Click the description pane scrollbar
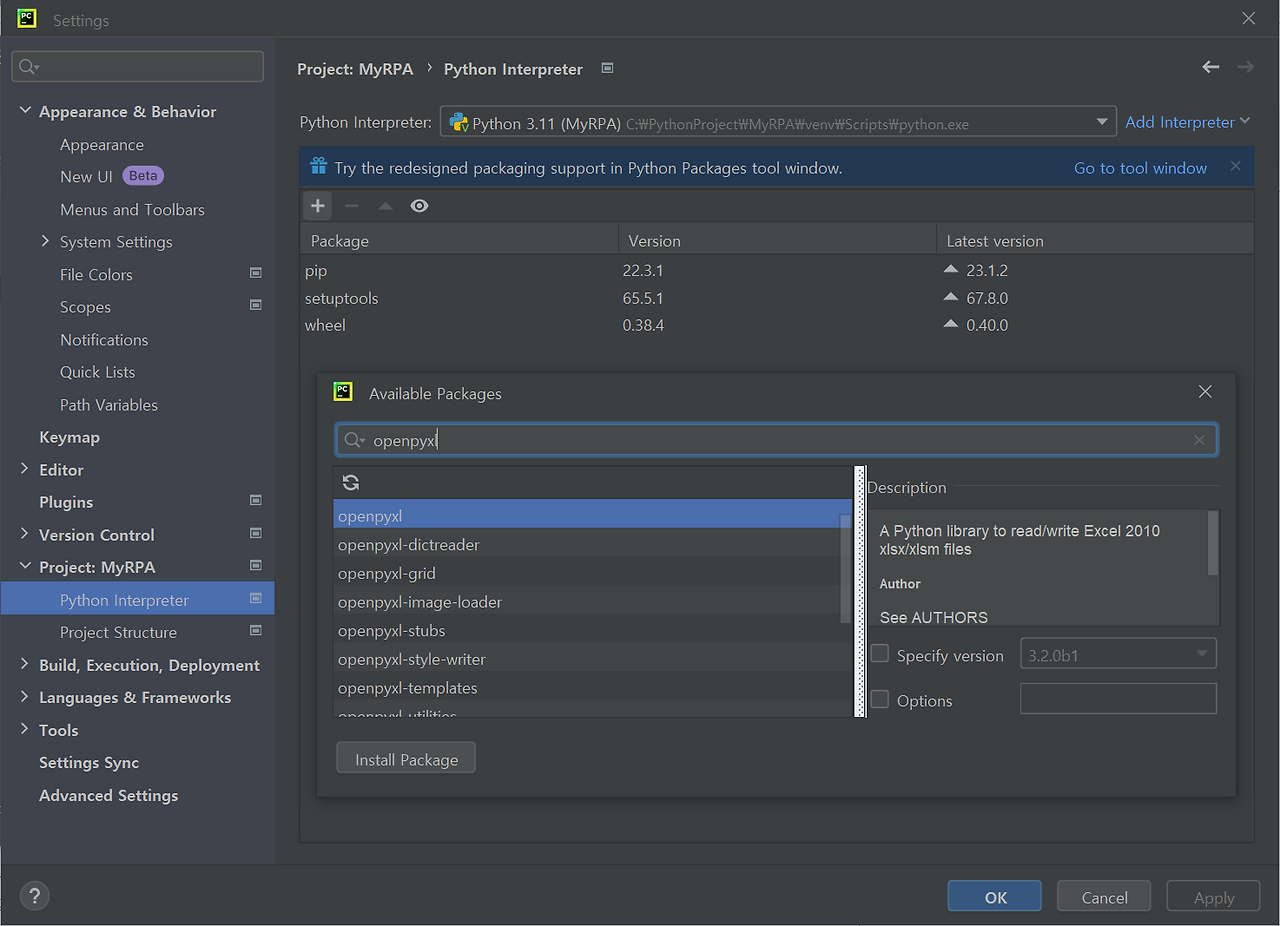Viewport: 1280px width, 926px height. 1213,543
